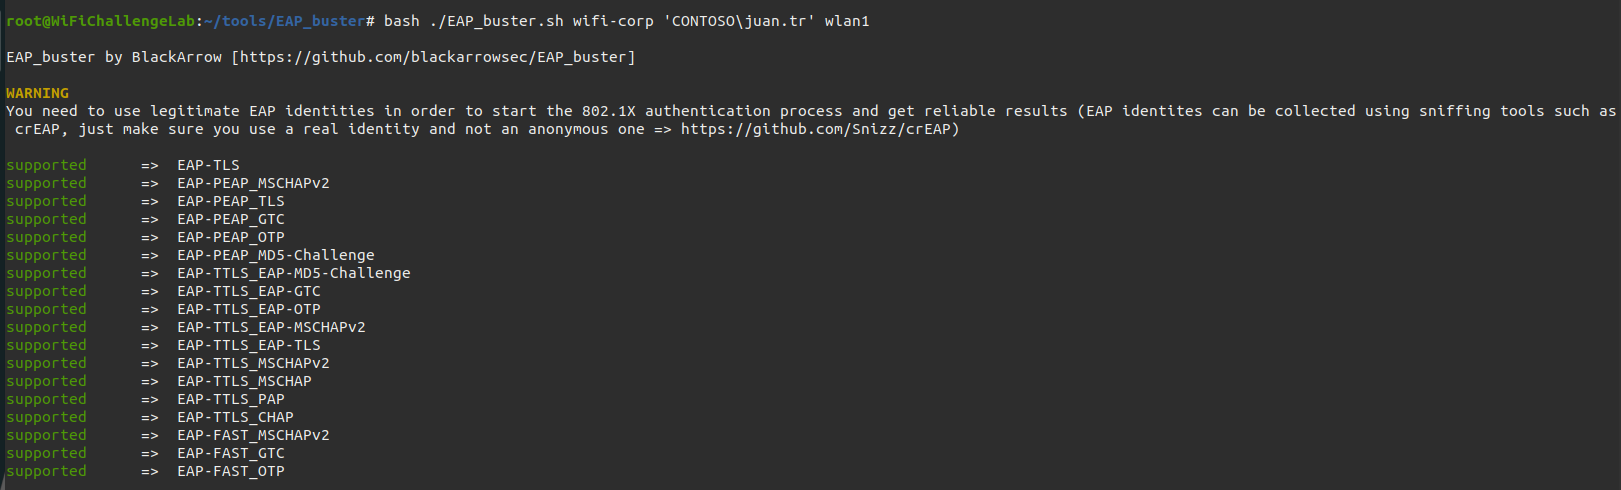Select the EAP-PEAP_GTC result entry
This screenshot has width=1621, height=490.
231,219
